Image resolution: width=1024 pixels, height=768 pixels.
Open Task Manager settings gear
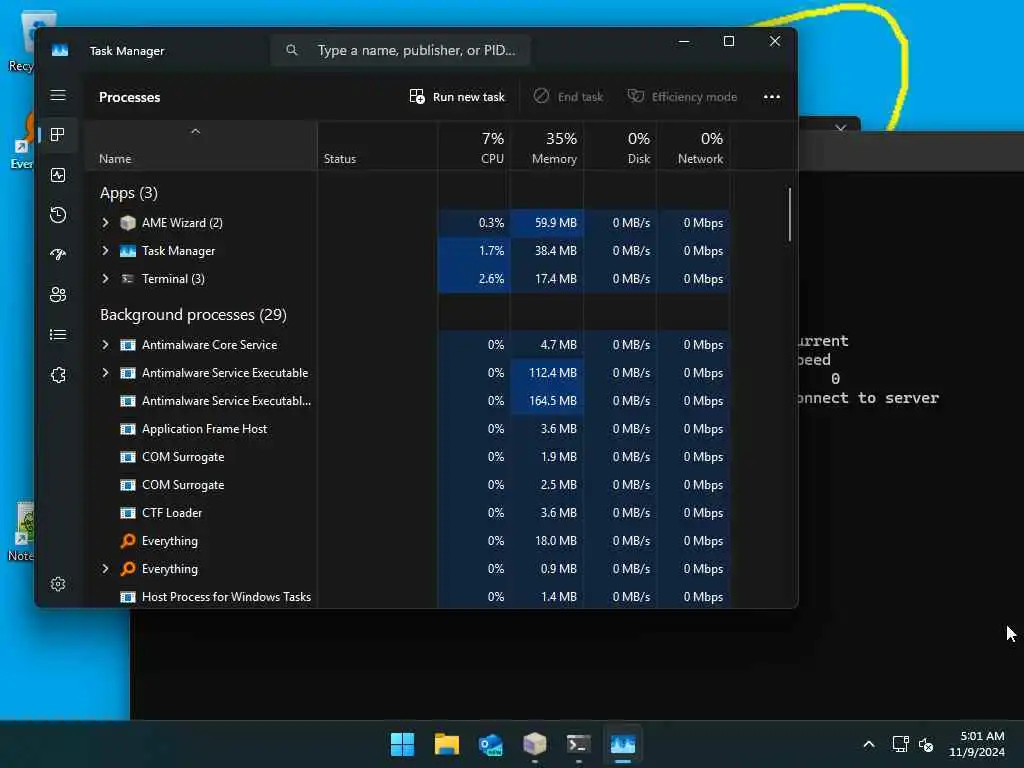tap(58, 584)
